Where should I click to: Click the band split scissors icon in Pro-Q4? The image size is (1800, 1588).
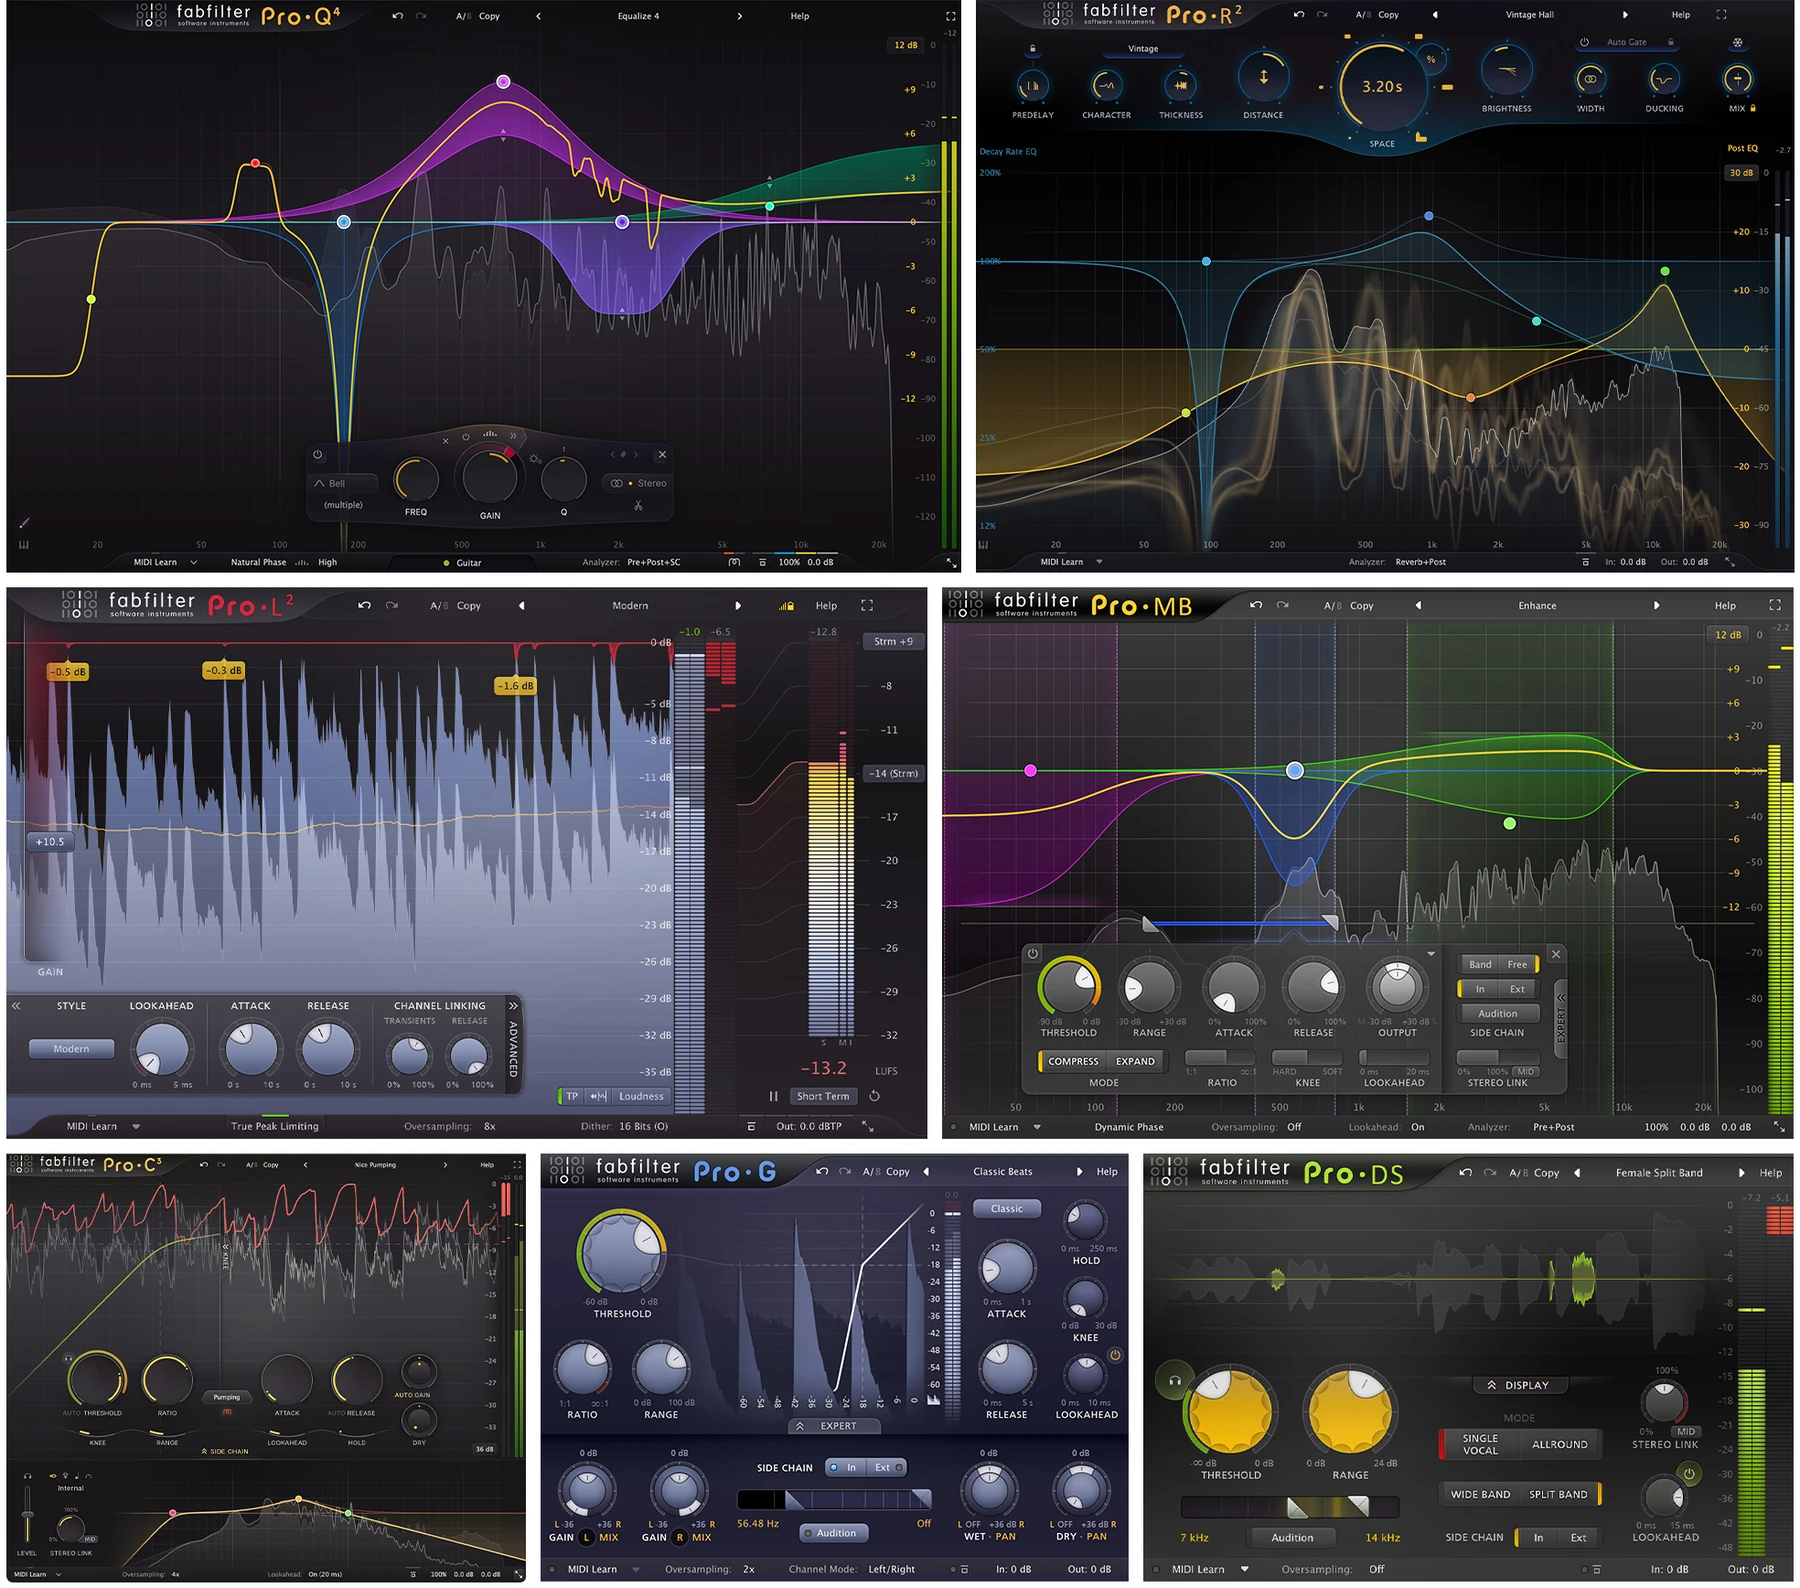click(x=638, y=505)
